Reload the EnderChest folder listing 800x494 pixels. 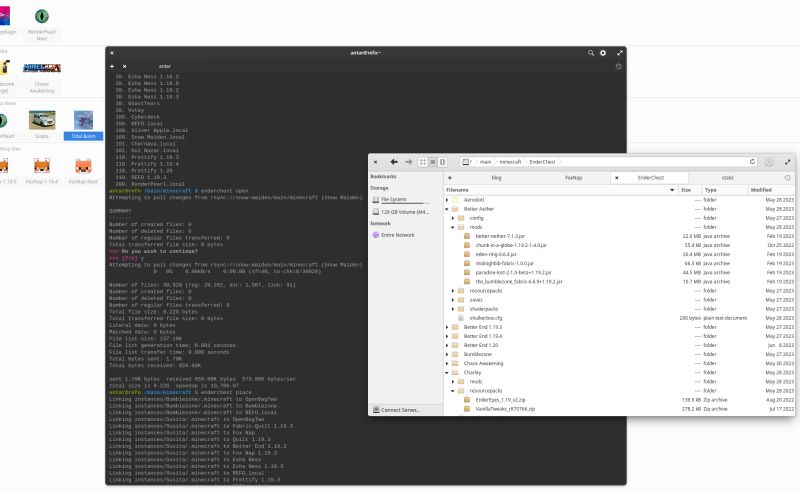[752, 162]
